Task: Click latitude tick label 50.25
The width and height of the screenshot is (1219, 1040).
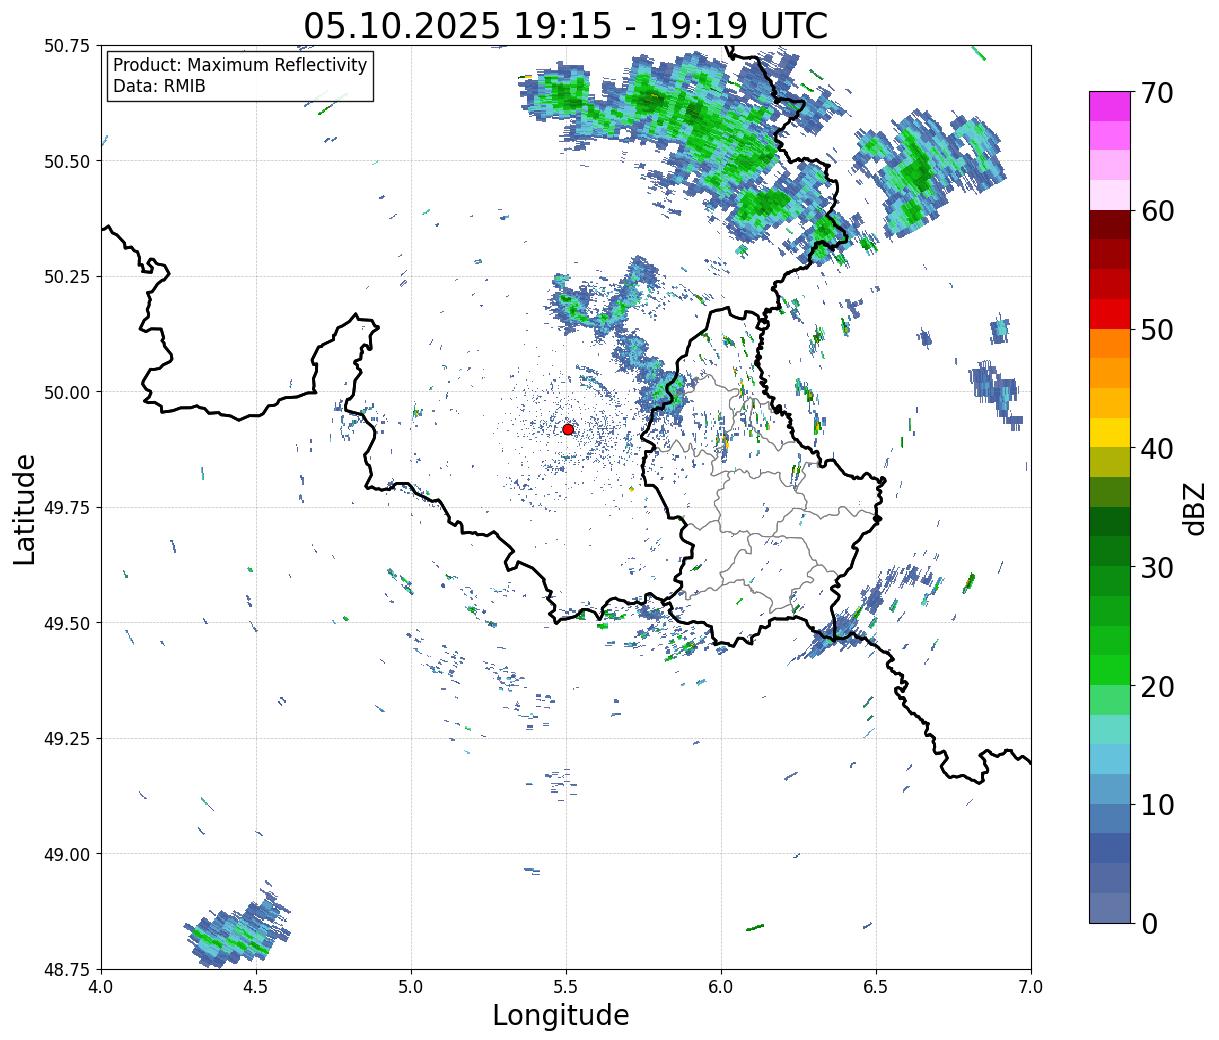Action: [x=67, y=277]
